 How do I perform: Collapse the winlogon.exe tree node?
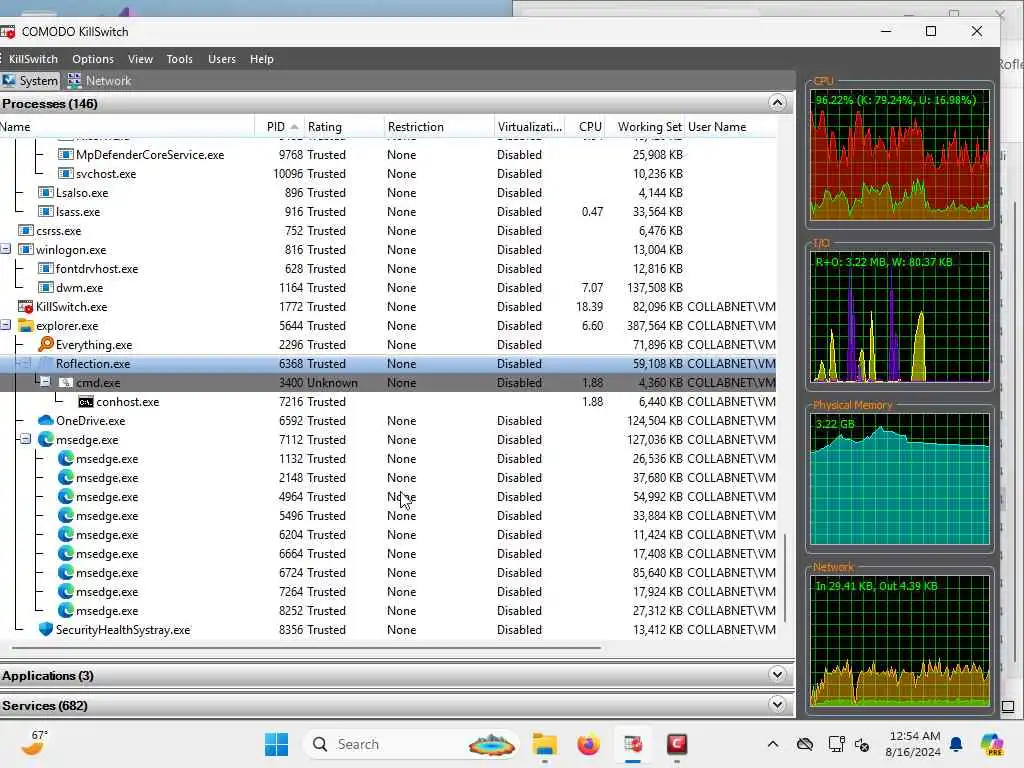[6, 249]
